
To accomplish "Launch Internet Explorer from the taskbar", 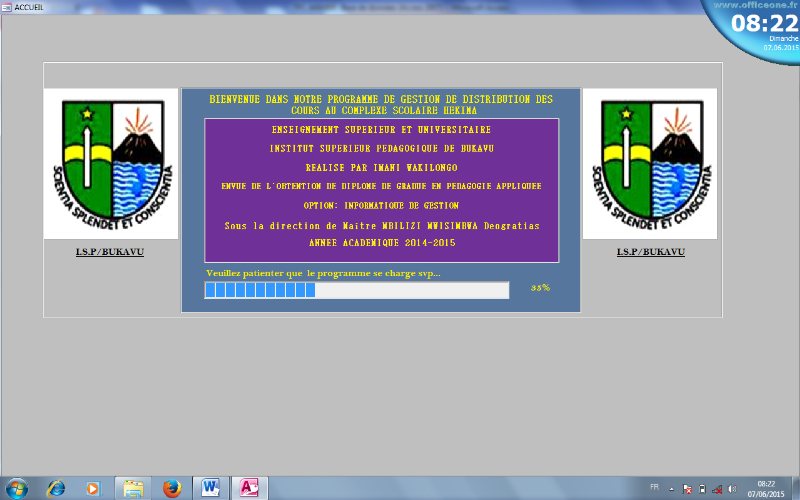I will [56, 488].
